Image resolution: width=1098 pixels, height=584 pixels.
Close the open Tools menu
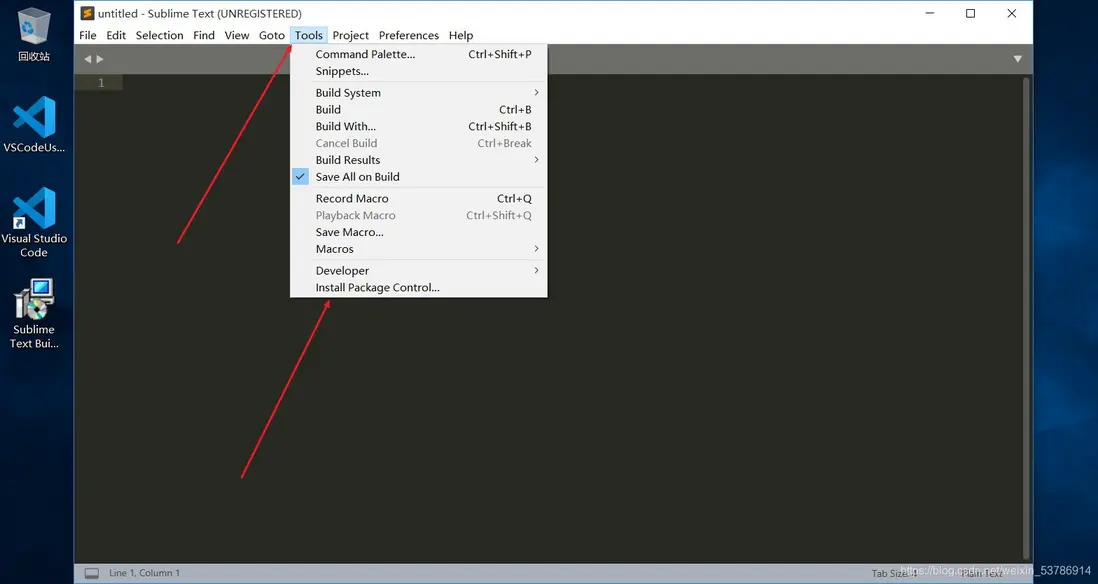click(309, 35)
